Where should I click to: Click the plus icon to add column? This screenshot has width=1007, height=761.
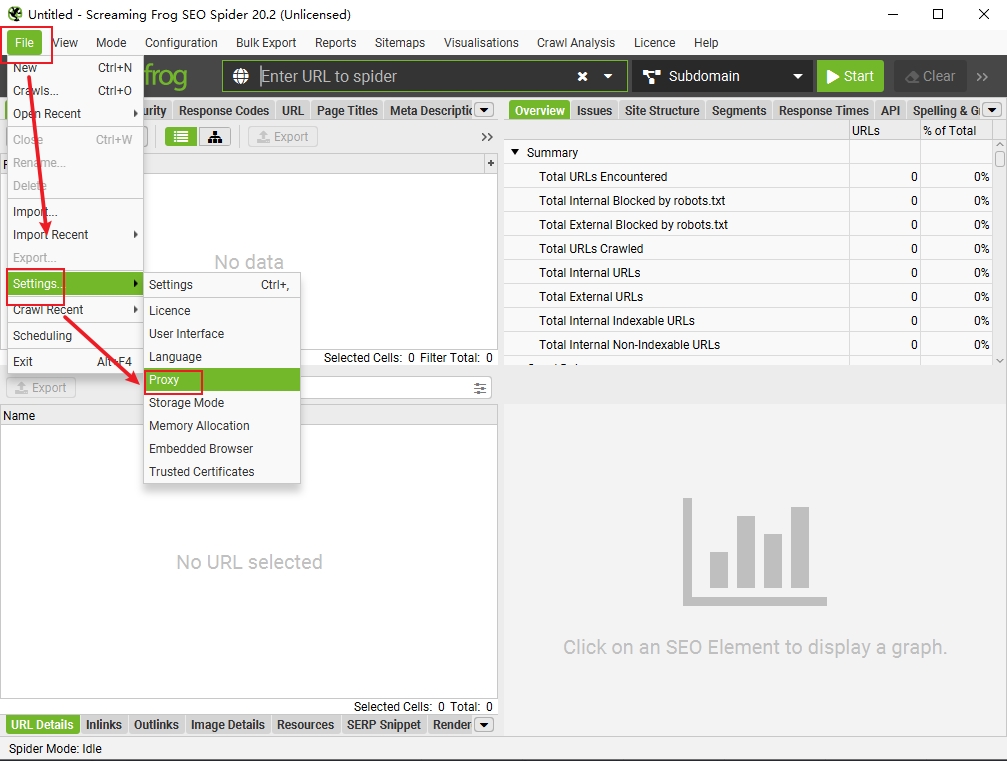tap(490, 163)
